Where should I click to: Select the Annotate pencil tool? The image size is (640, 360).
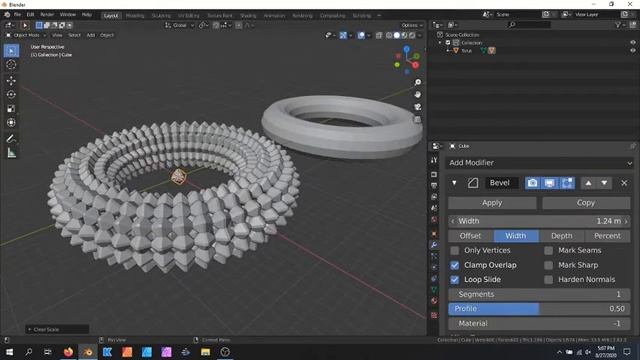[11, 139]
